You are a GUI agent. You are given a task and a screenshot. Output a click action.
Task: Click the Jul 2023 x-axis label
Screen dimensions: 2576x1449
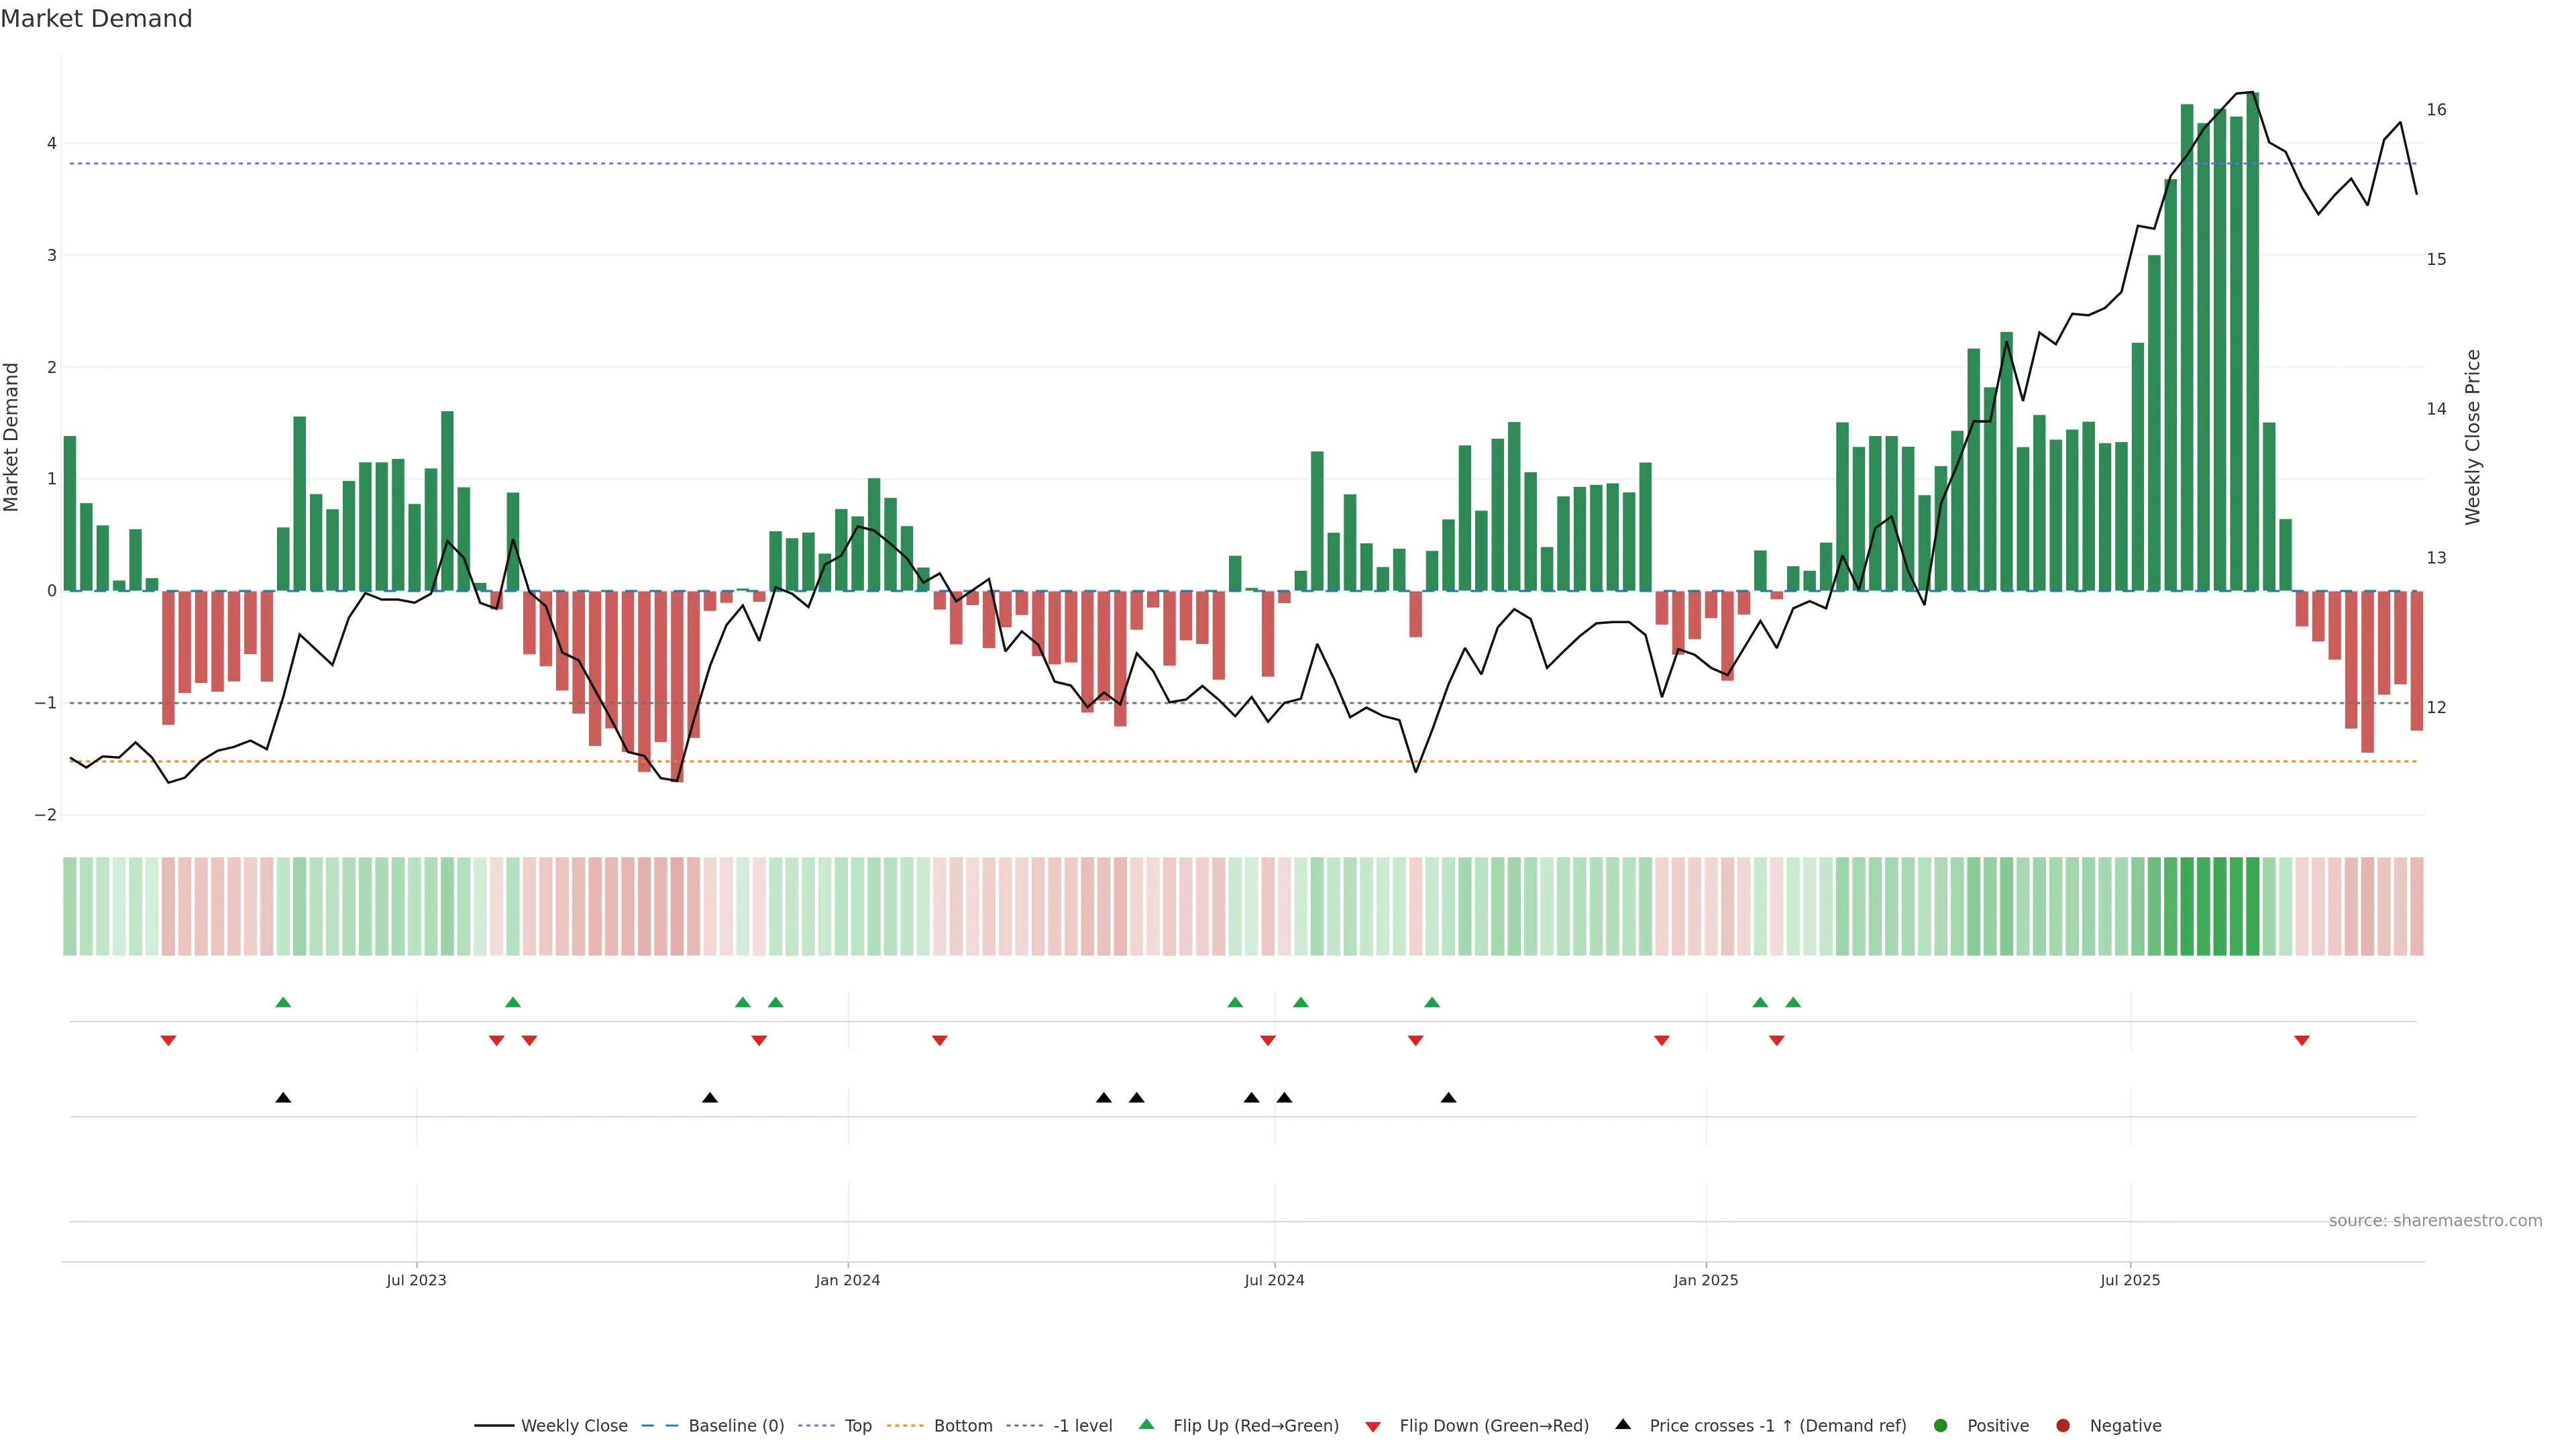point(416,1280)
